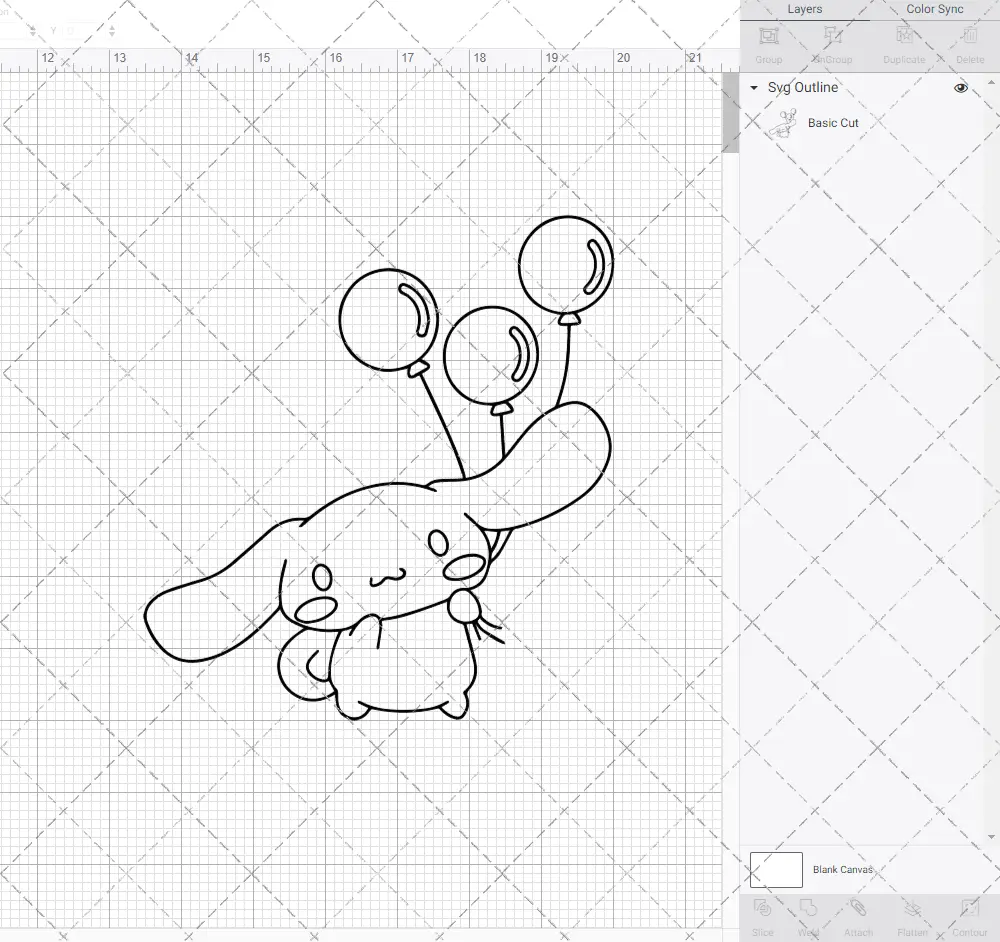Switch to the Layers tab
1000x942 pixels.
(x=804, y=10)
